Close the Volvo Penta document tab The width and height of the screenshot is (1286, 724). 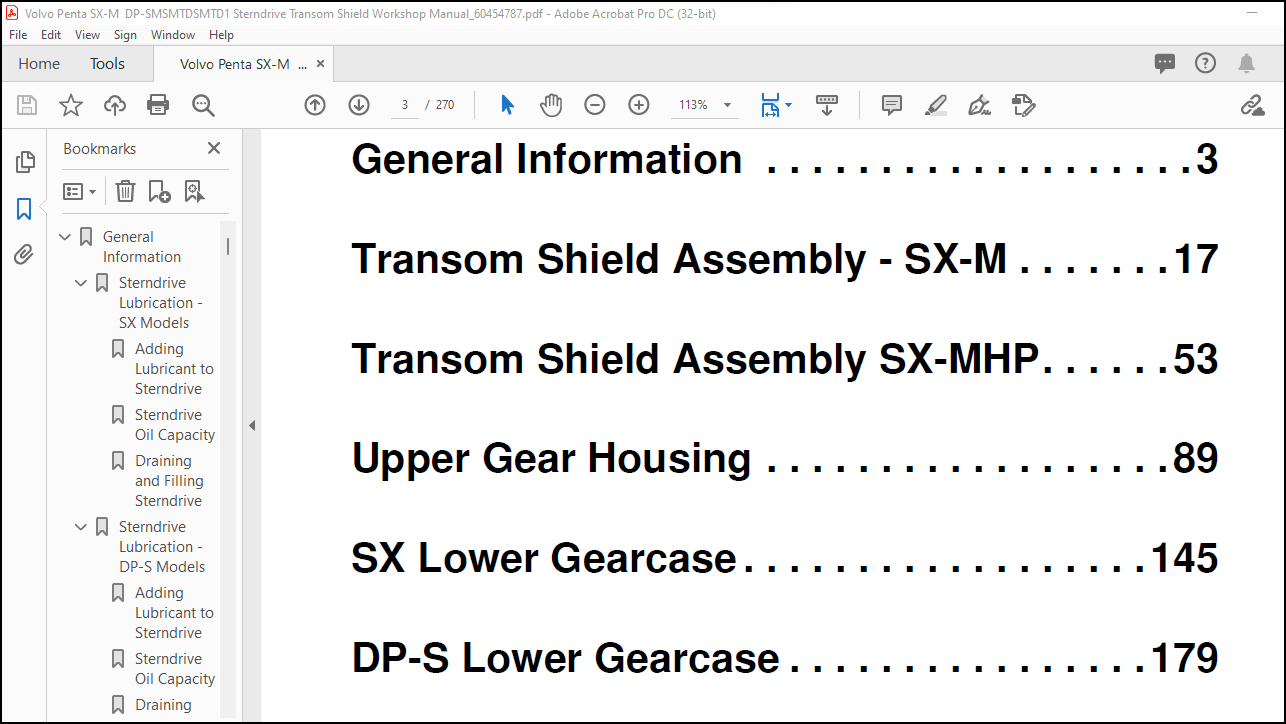point(320,64)
